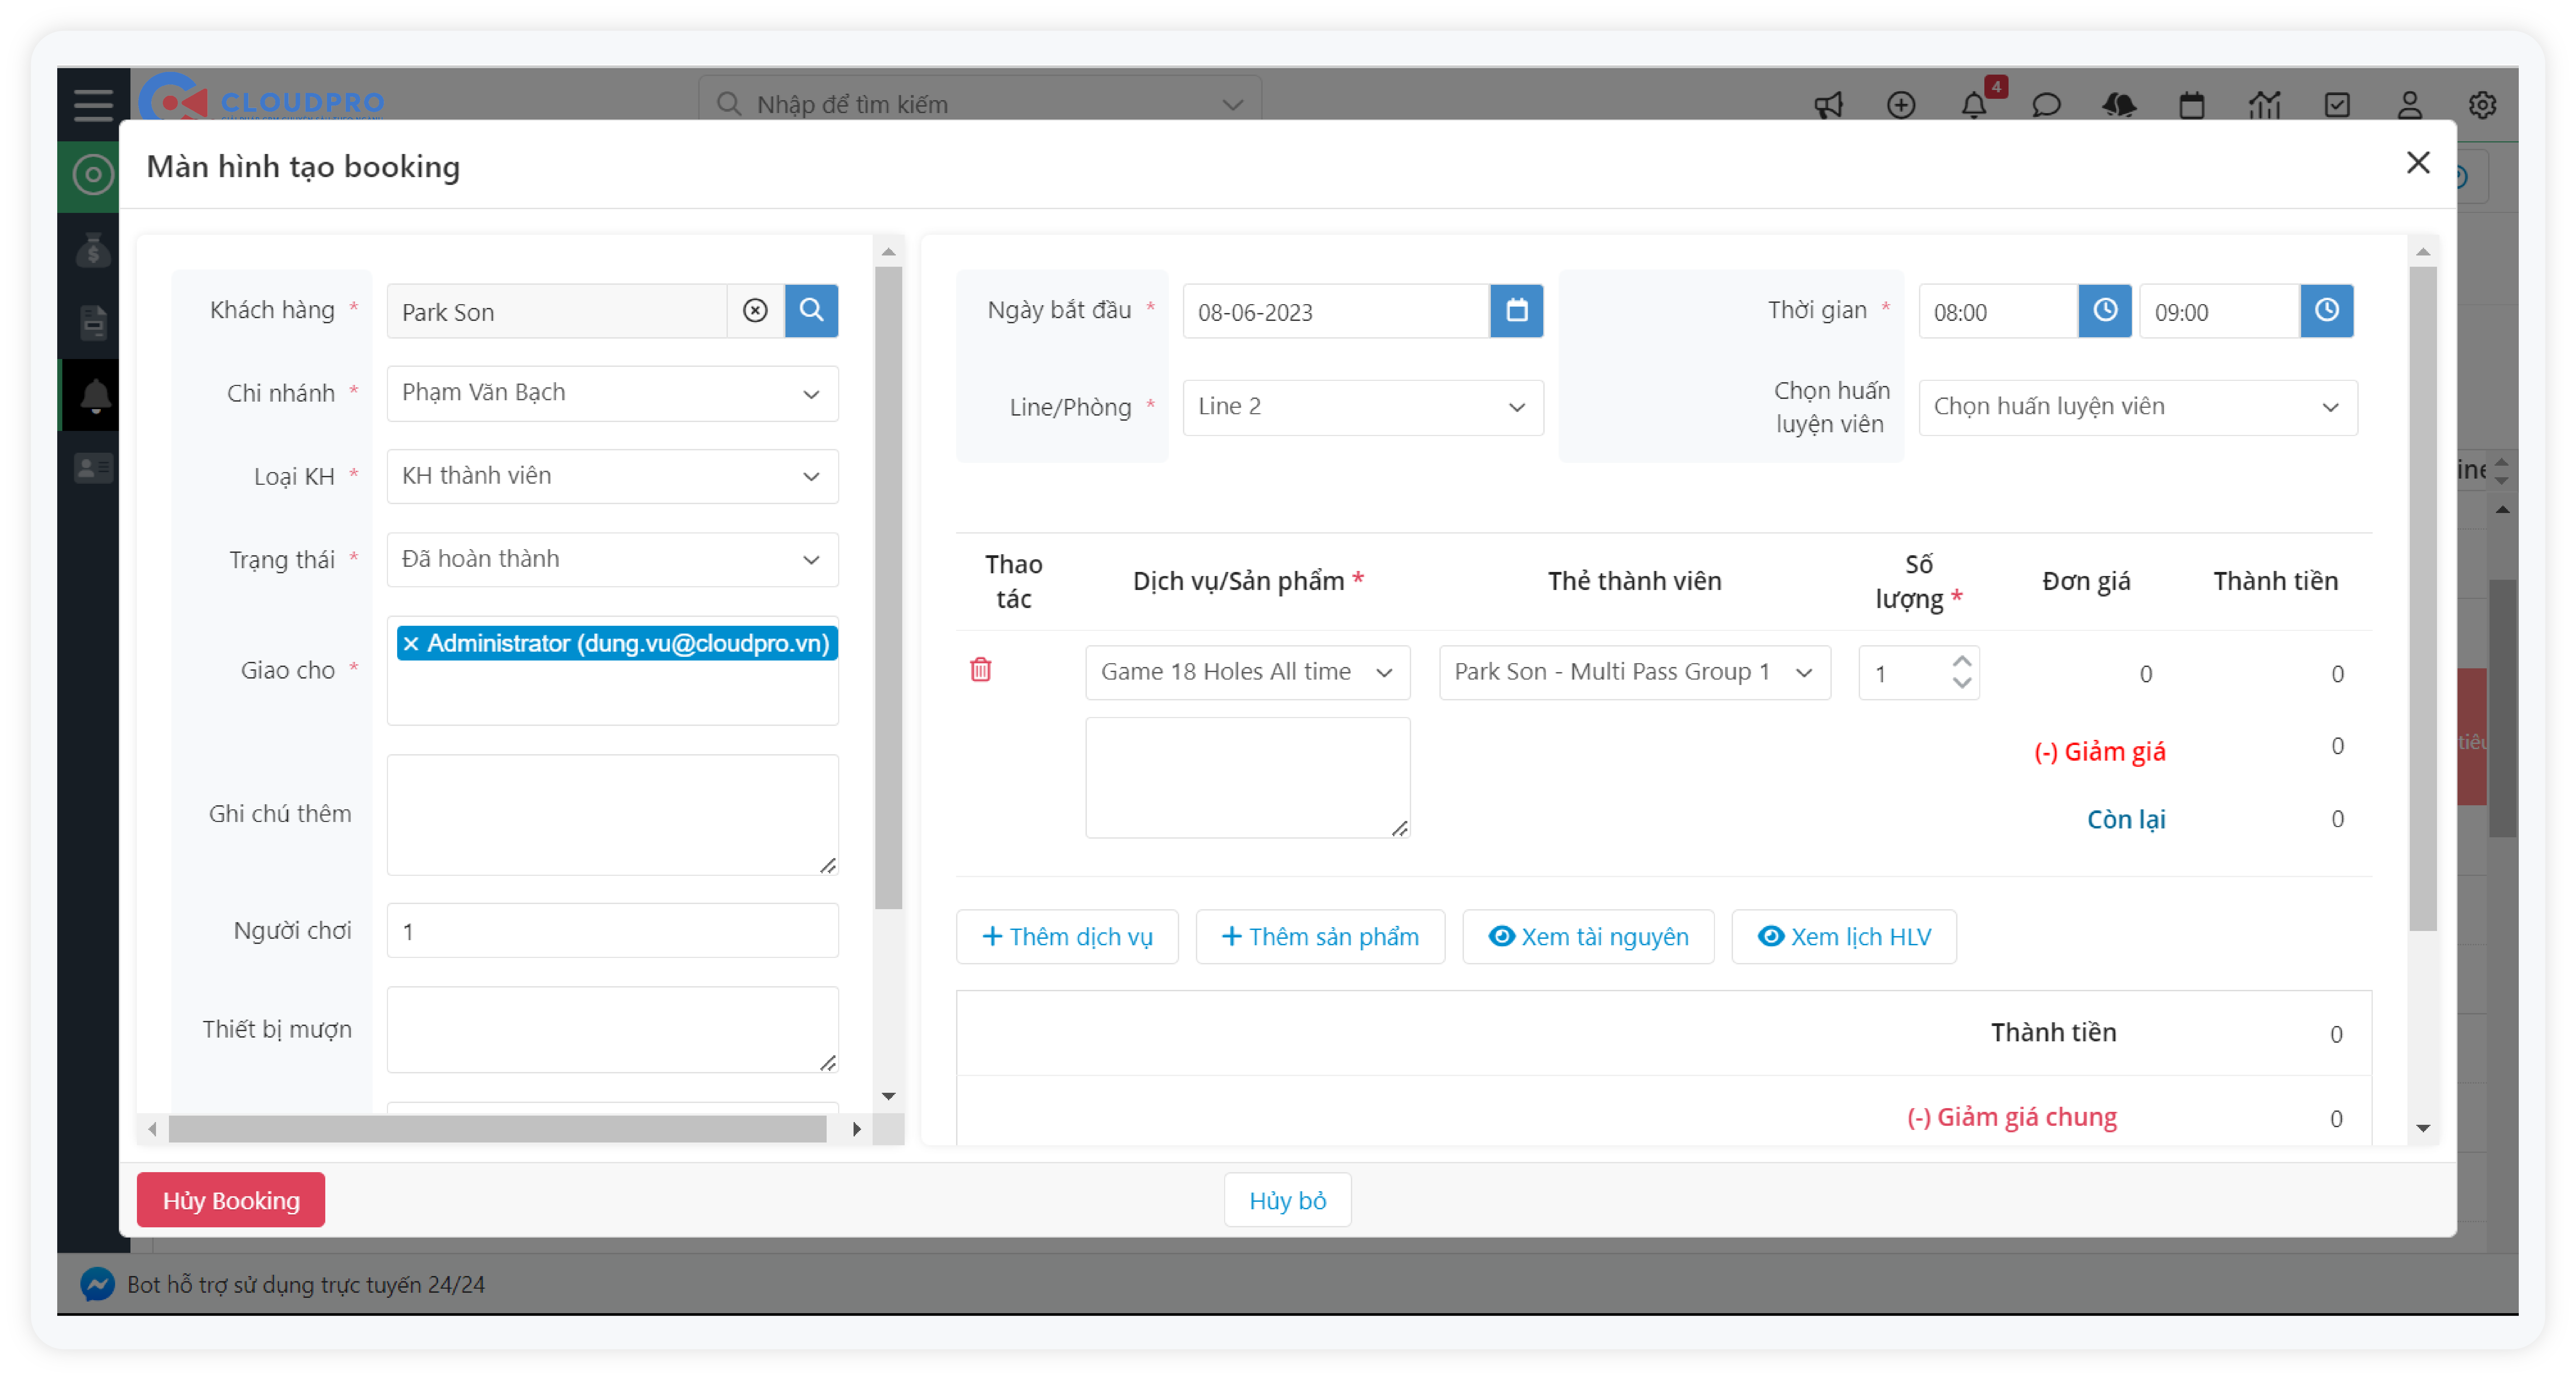Open the start date calendar picker
Screen dimensions: 2576x1383
(1516, 311)
